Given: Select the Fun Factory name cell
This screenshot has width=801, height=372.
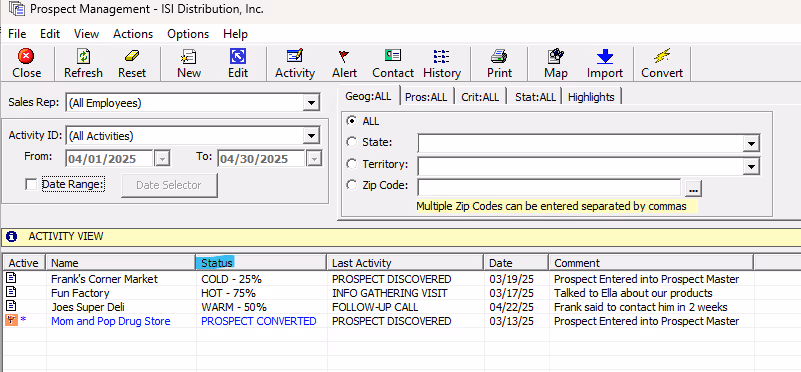Looking at the screenshot, I should pos(80,293).
